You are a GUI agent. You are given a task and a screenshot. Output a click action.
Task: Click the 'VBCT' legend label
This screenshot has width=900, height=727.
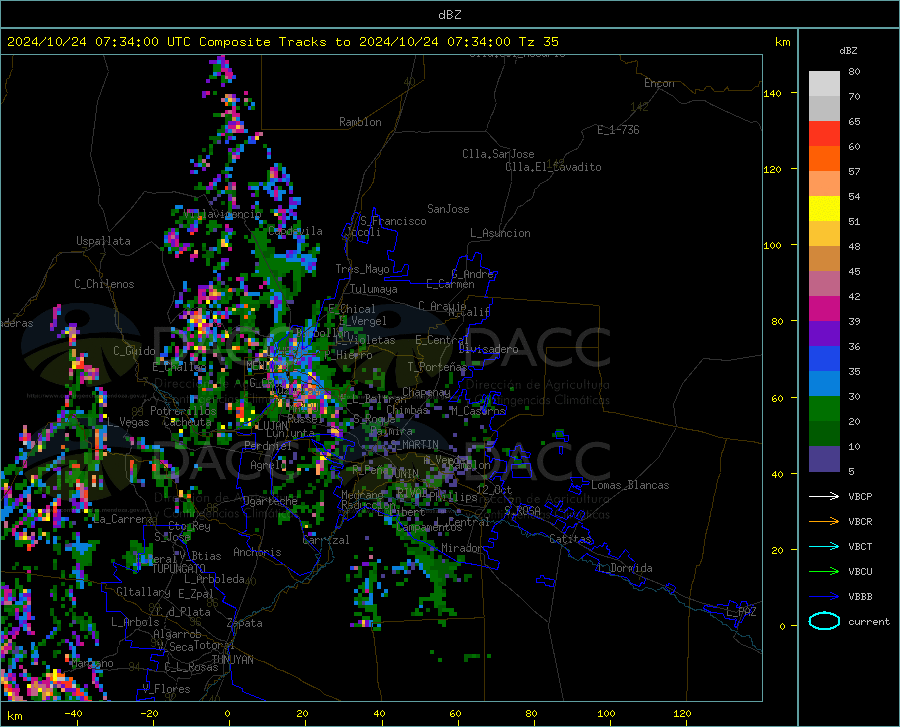click(x=860, y=546)
